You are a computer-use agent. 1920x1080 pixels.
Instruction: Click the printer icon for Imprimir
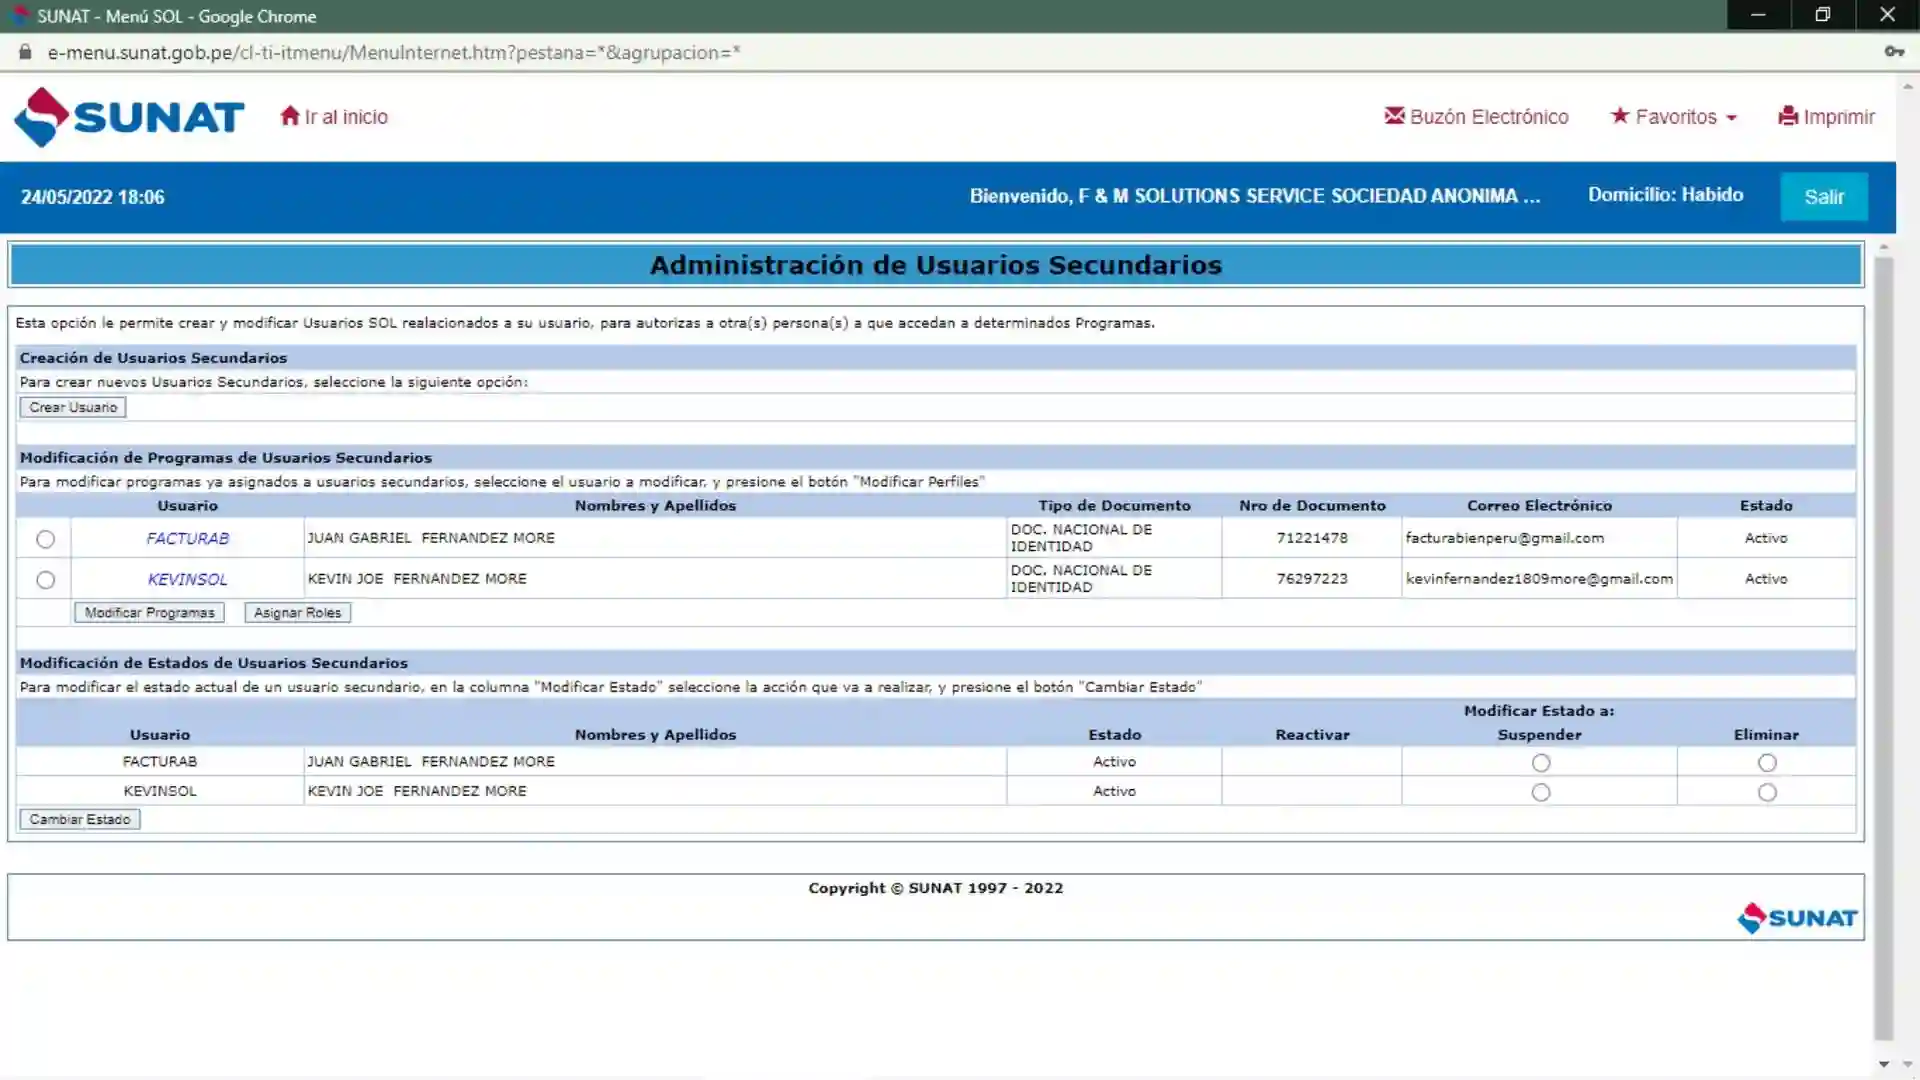(x=1788, y=116)
